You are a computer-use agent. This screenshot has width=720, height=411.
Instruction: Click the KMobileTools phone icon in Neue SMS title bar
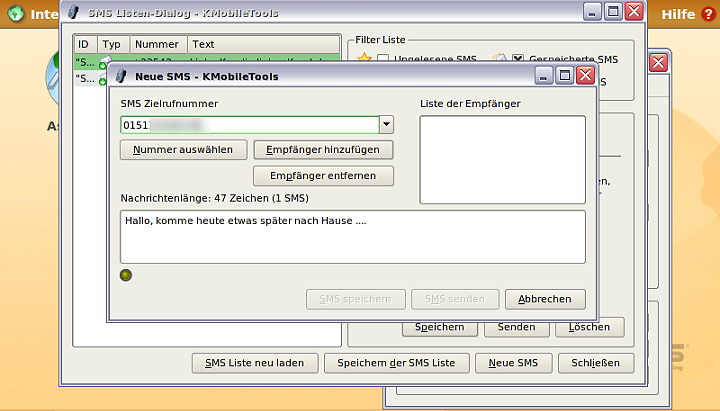pos(121,76)
